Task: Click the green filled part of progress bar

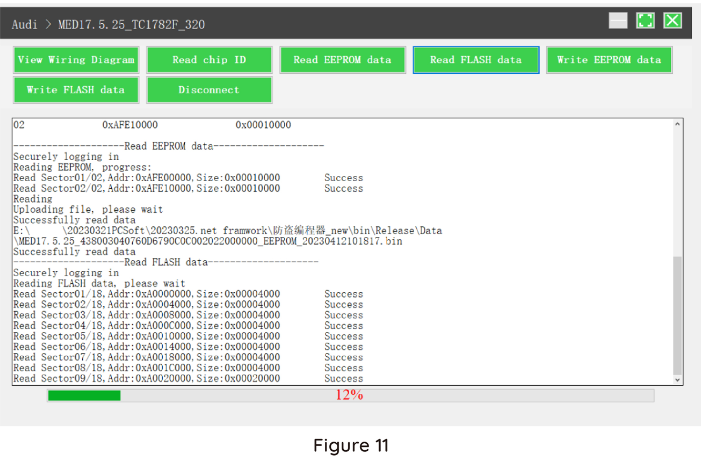Action: point(84,396)
